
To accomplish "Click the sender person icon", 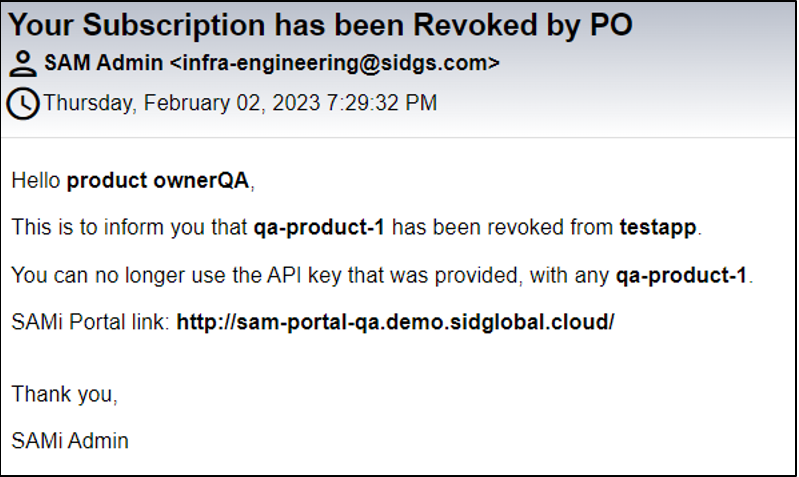I will [23, 64].
